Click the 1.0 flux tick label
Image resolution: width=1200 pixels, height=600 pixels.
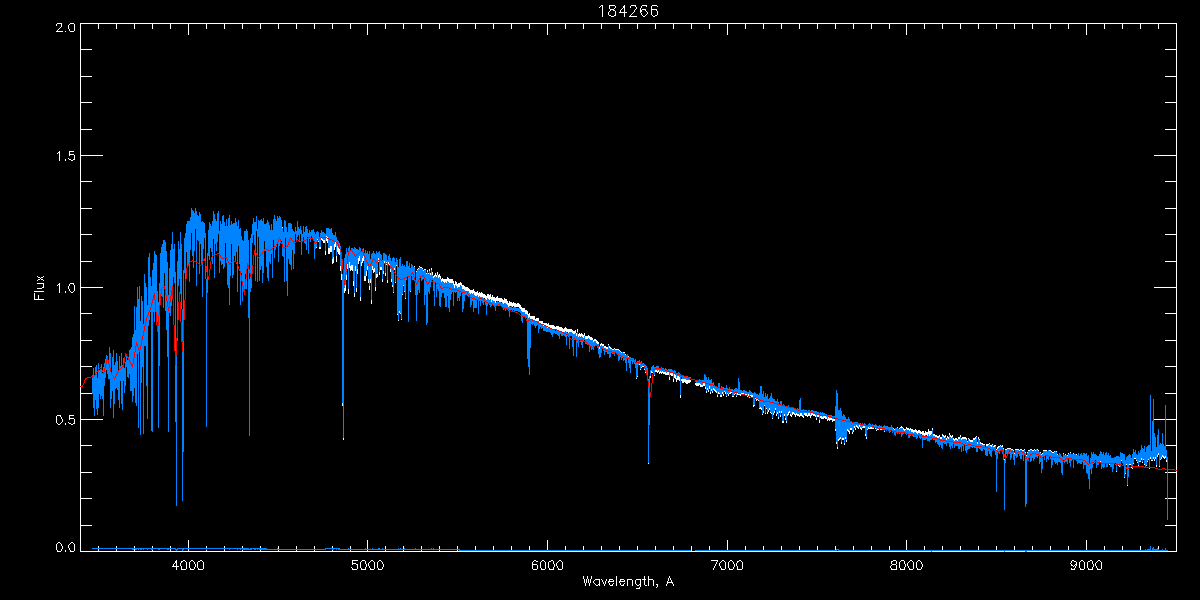[65, 287]
